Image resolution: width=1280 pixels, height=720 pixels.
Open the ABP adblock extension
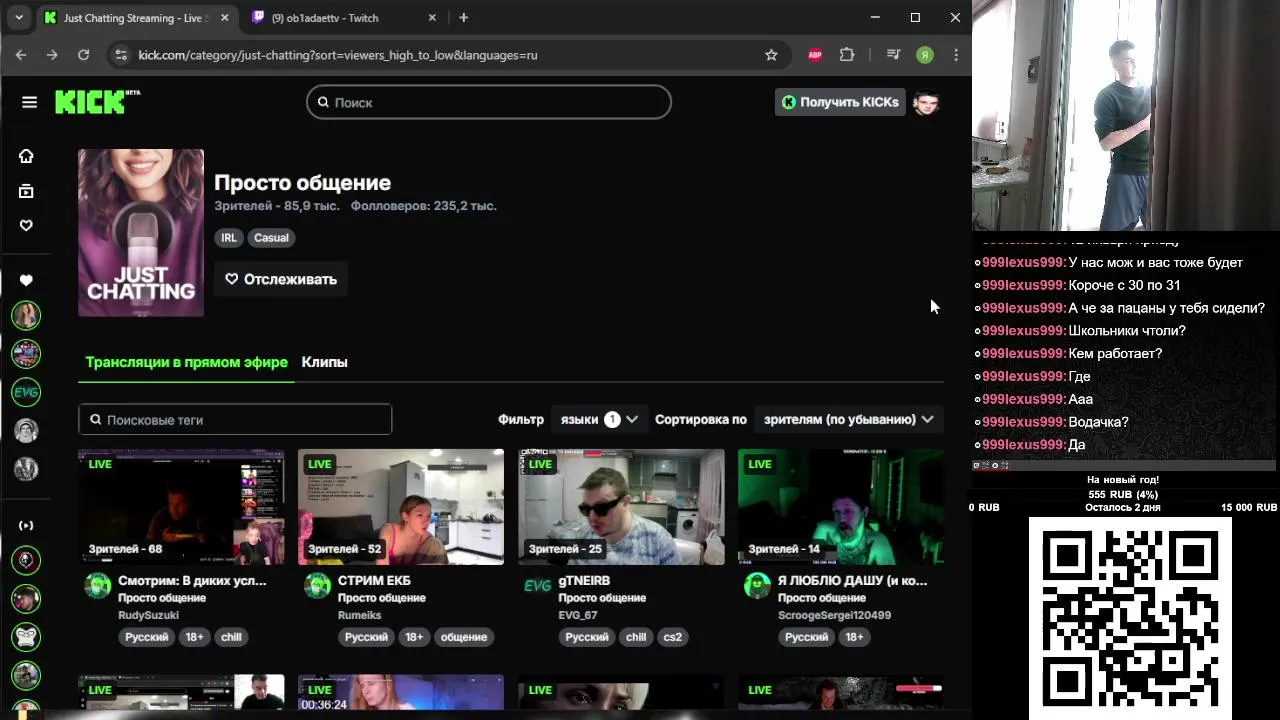[x=815, y=55]
